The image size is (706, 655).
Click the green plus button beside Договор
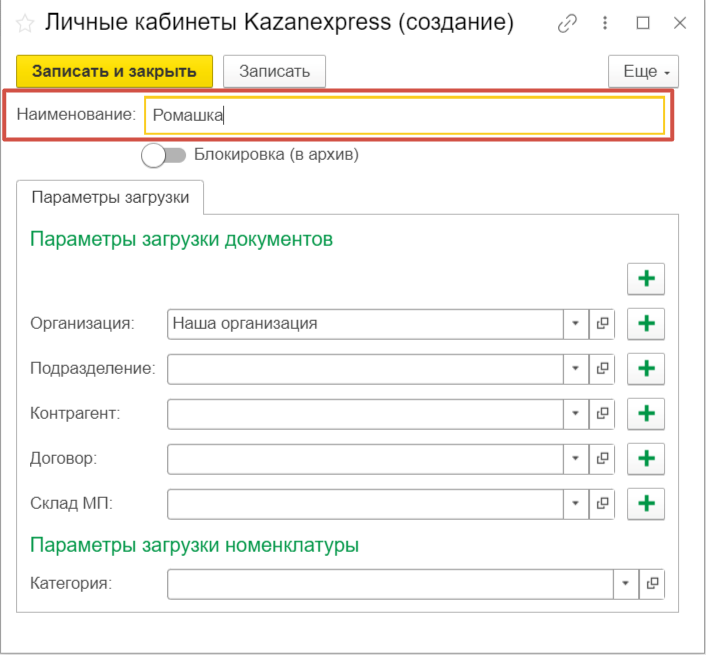646,458
